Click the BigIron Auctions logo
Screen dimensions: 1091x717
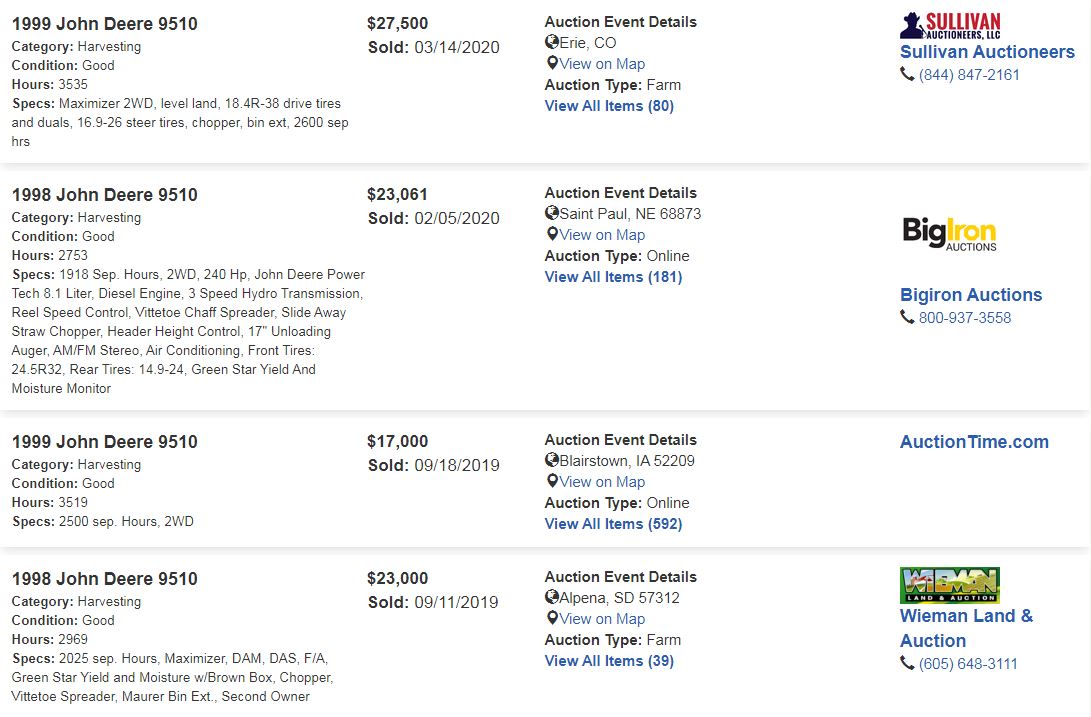tap(949, 233)
